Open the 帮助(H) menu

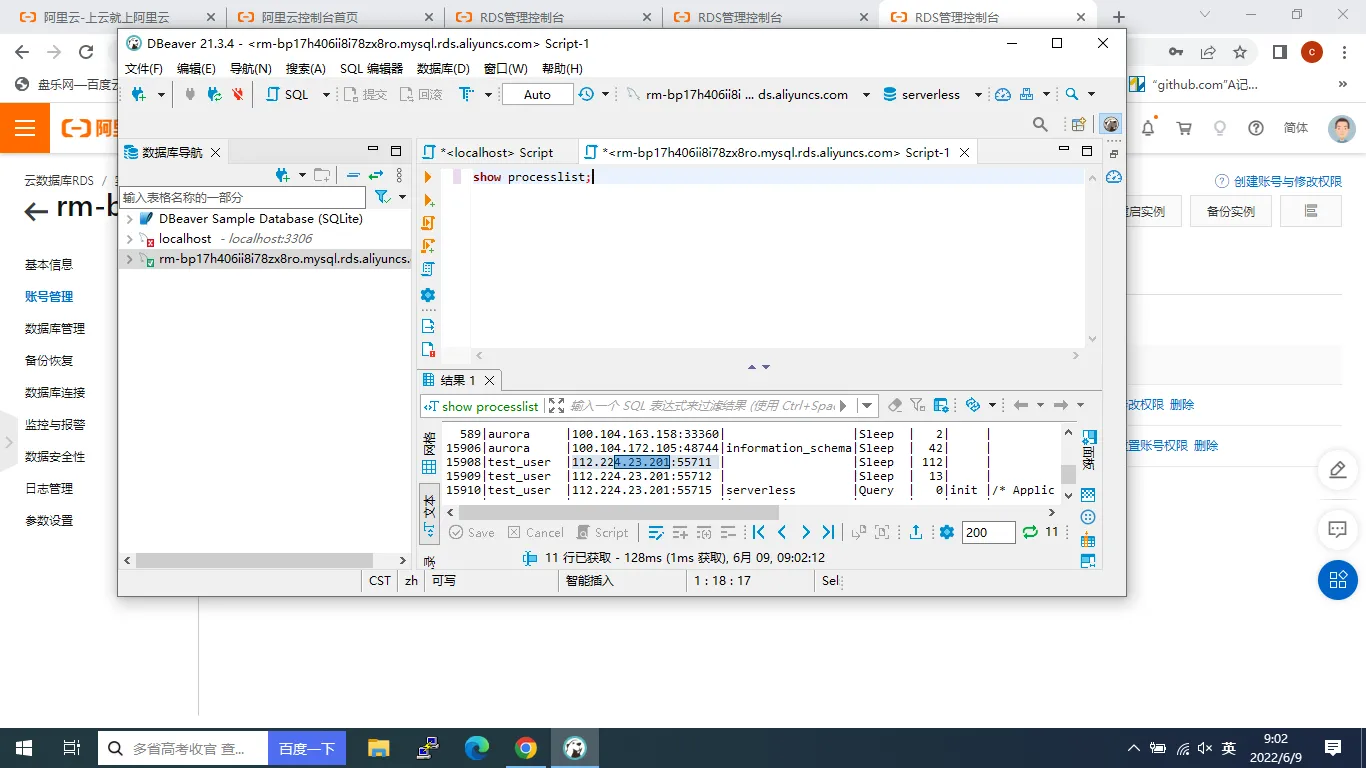(562, 68)
